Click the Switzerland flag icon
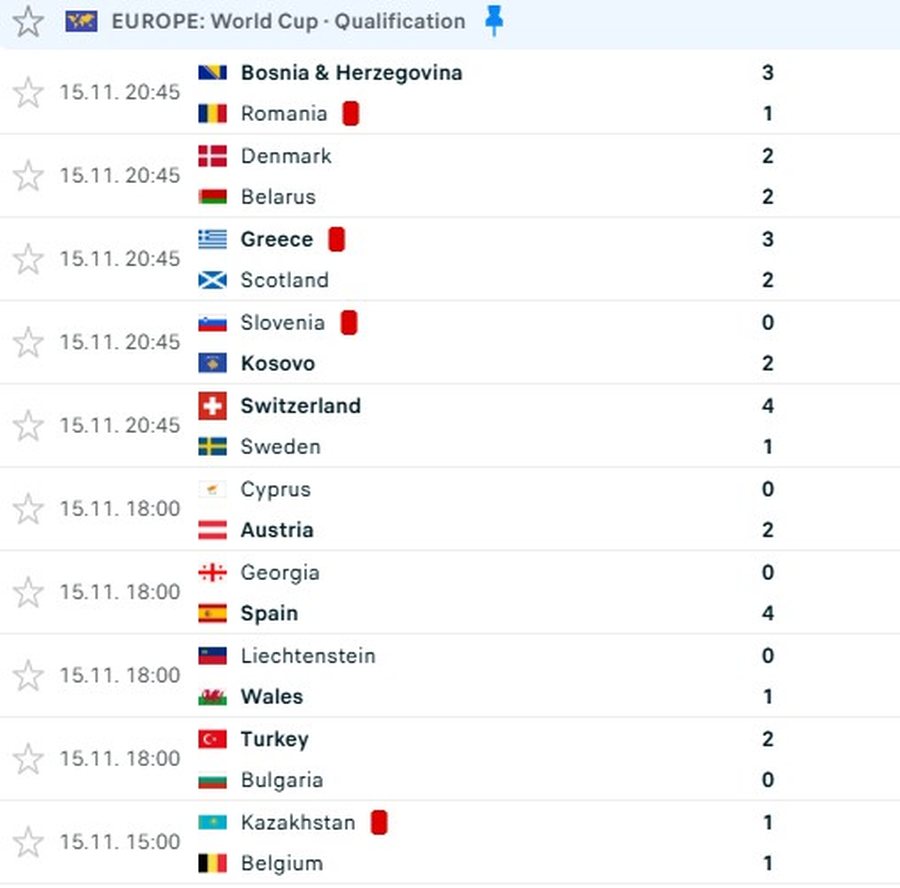Screen dimensions: 900x888 click(x=212, y=406)
